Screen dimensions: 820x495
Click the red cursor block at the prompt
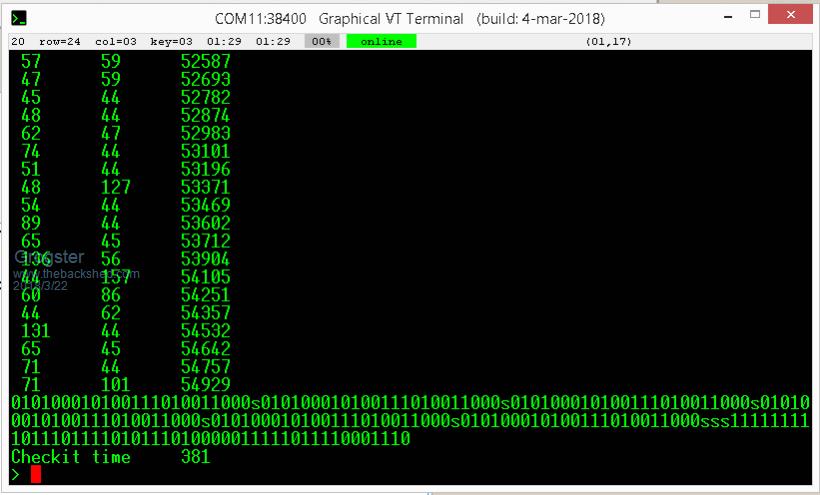[x=36, y=474]
